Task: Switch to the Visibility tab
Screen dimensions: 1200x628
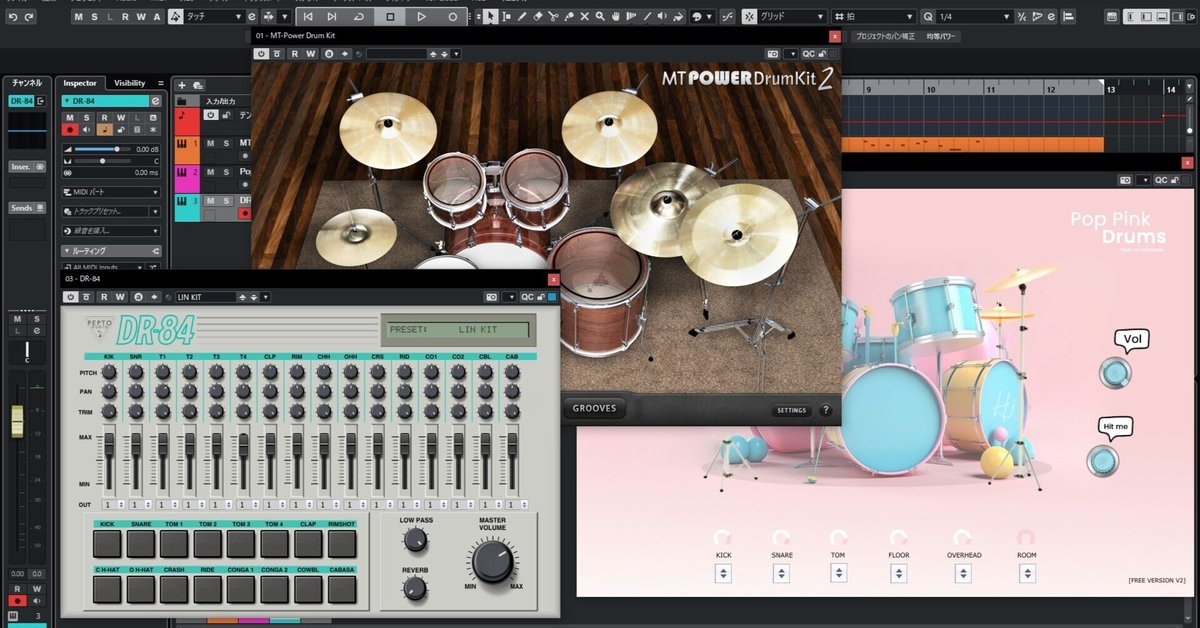Action: click(x=129, y=83)
